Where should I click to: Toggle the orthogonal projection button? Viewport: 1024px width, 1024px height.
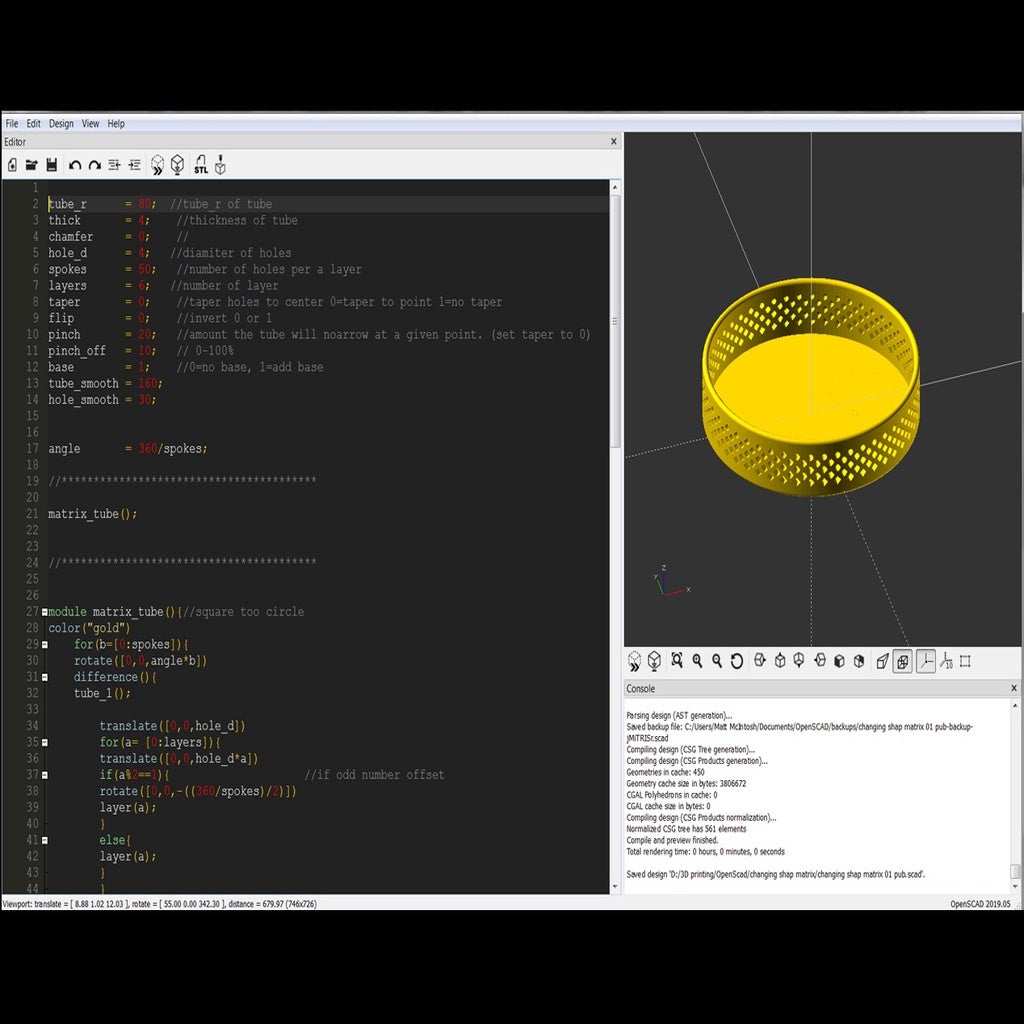coord(902,661)
